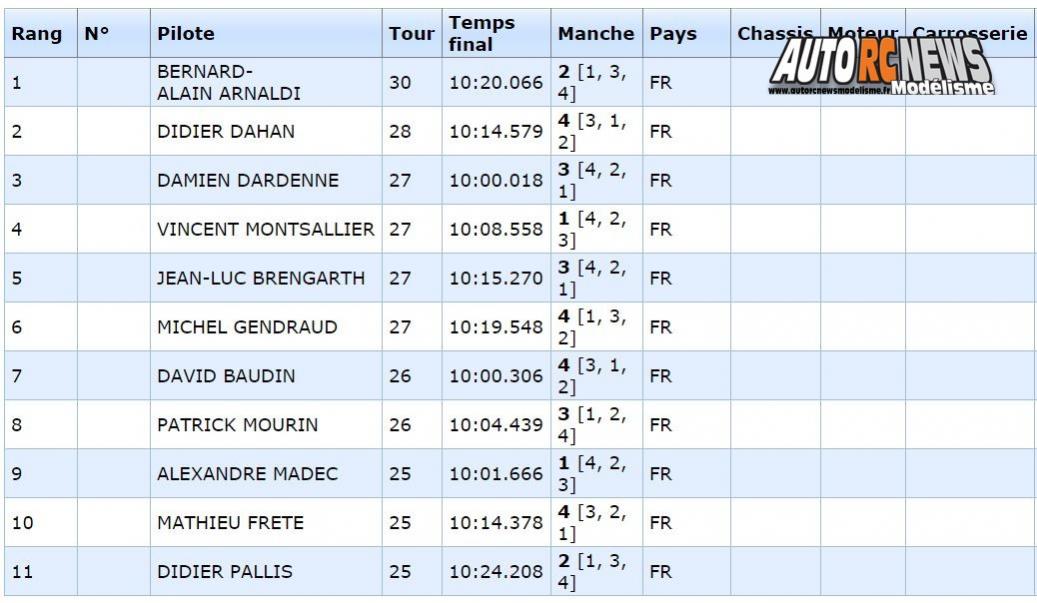Click the Tour column header

pos(411,34)
